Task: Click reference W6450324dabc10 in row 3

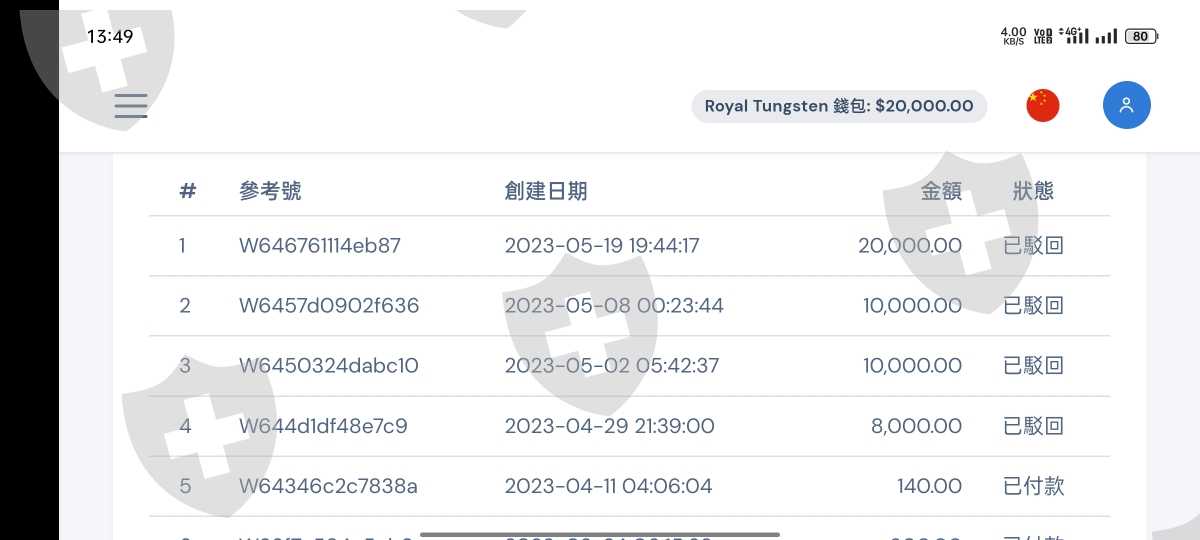Action: [328, 366]
